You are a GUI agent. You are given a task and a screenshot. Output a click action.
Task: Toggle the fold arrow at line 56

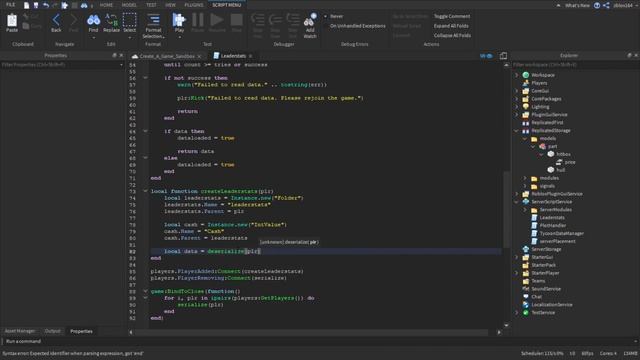click(145, 78)
